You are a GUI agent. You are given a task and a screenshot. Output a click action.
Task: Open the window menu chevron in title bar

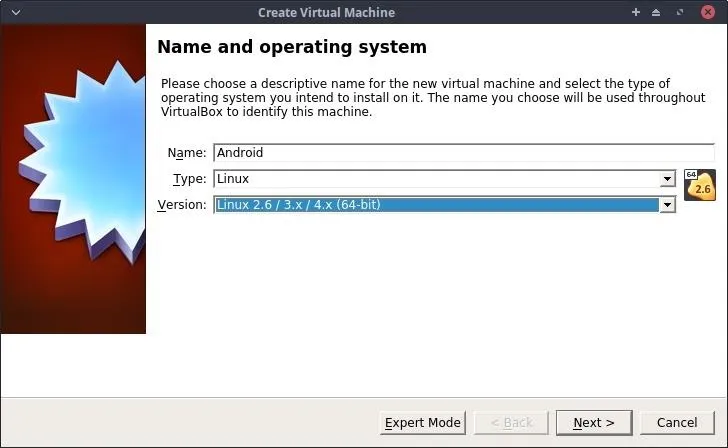[x=16, y=12]
